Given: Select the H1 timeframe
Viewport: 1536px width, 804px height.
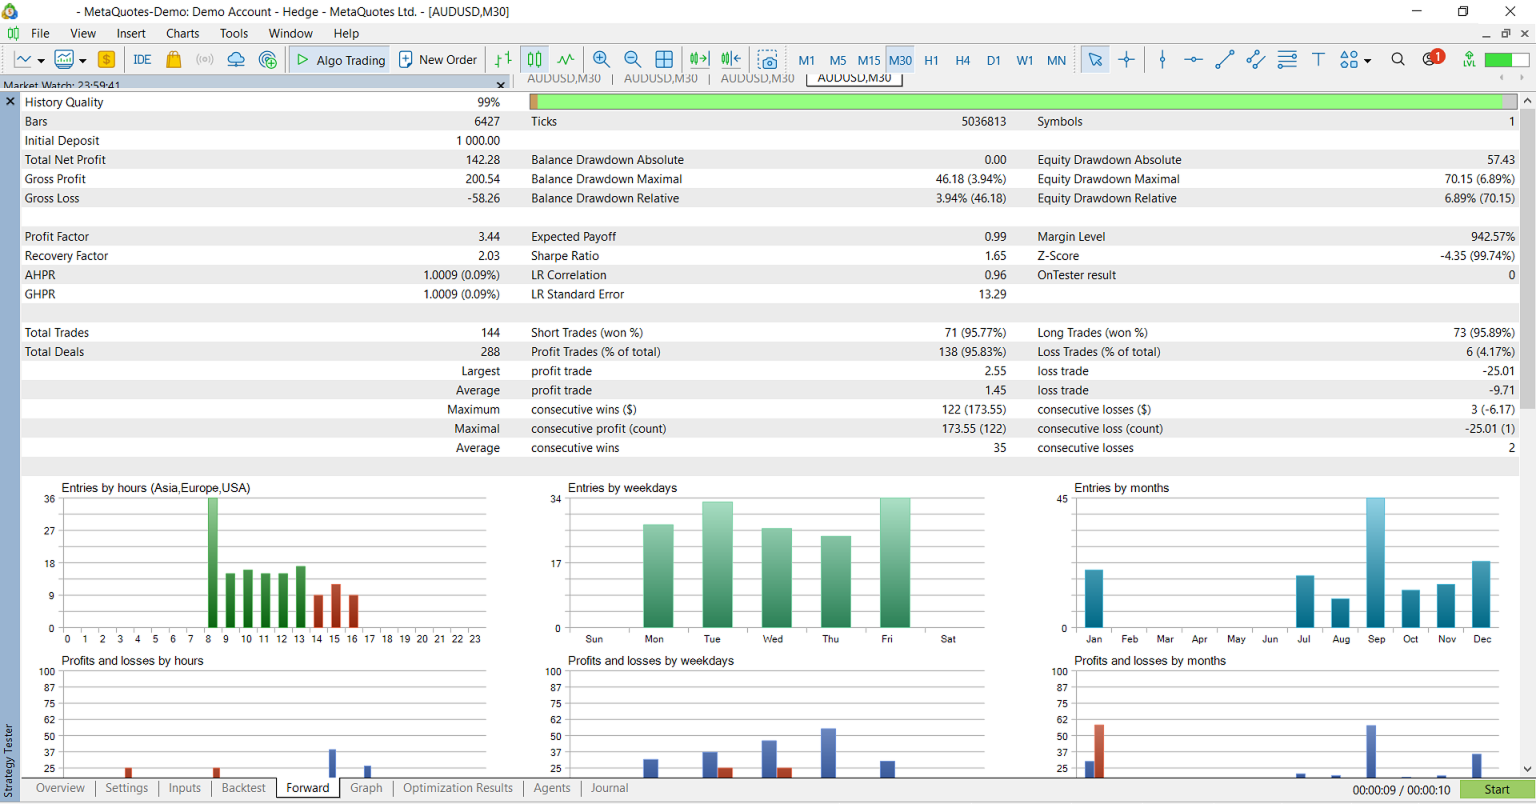Looking at the screenshot, I should pos(931,60).
